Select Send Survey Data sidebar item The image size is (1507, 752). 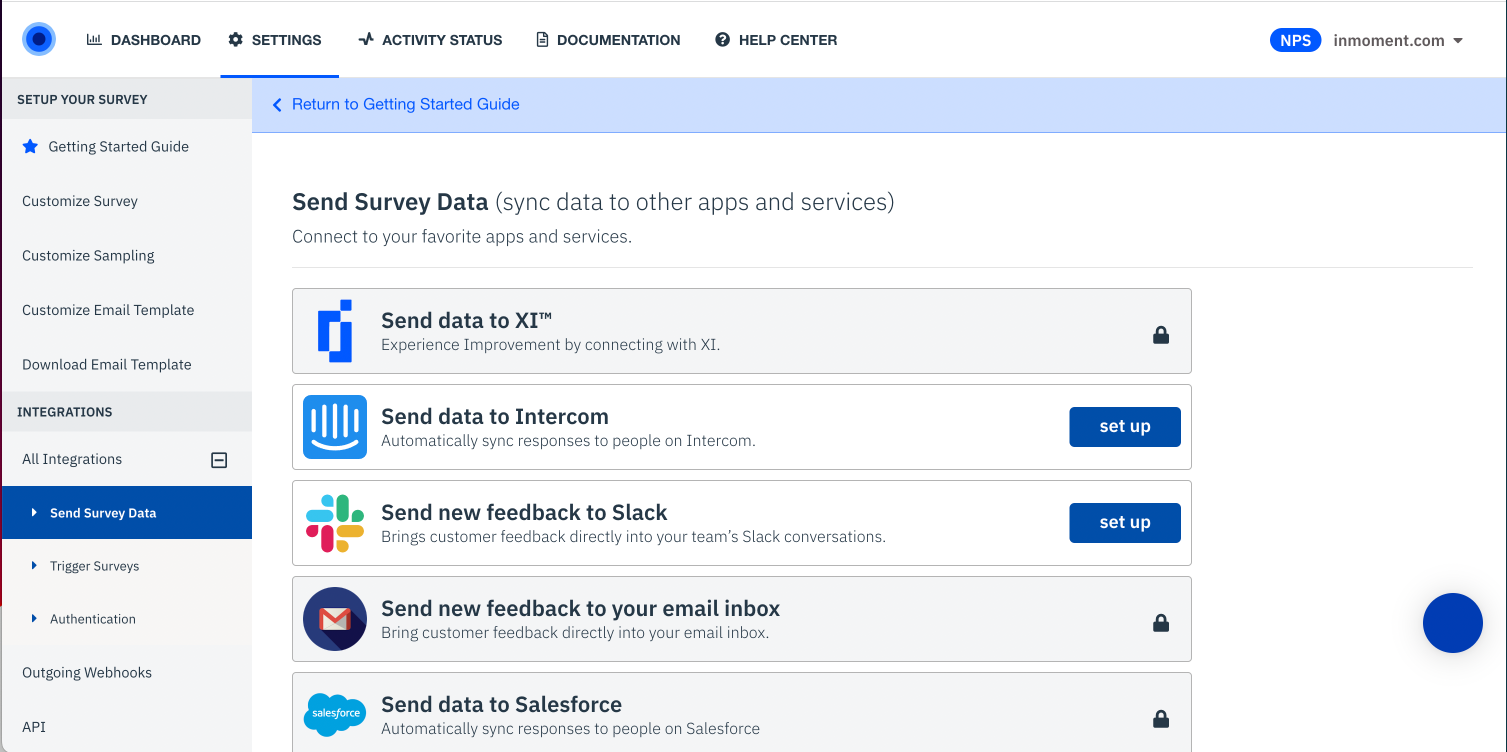(126, 513)
